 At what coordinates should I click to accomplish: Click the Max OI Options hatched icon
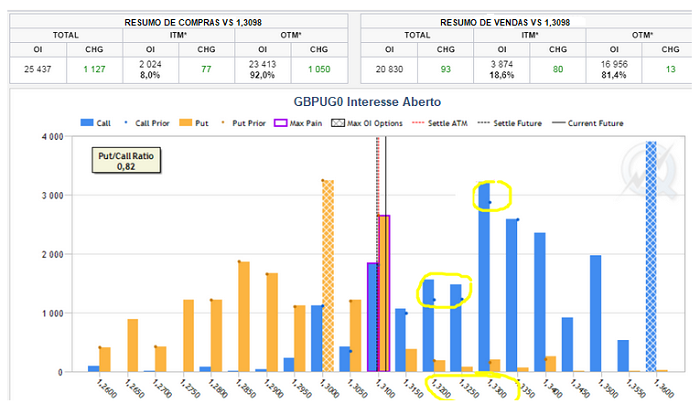339,123
